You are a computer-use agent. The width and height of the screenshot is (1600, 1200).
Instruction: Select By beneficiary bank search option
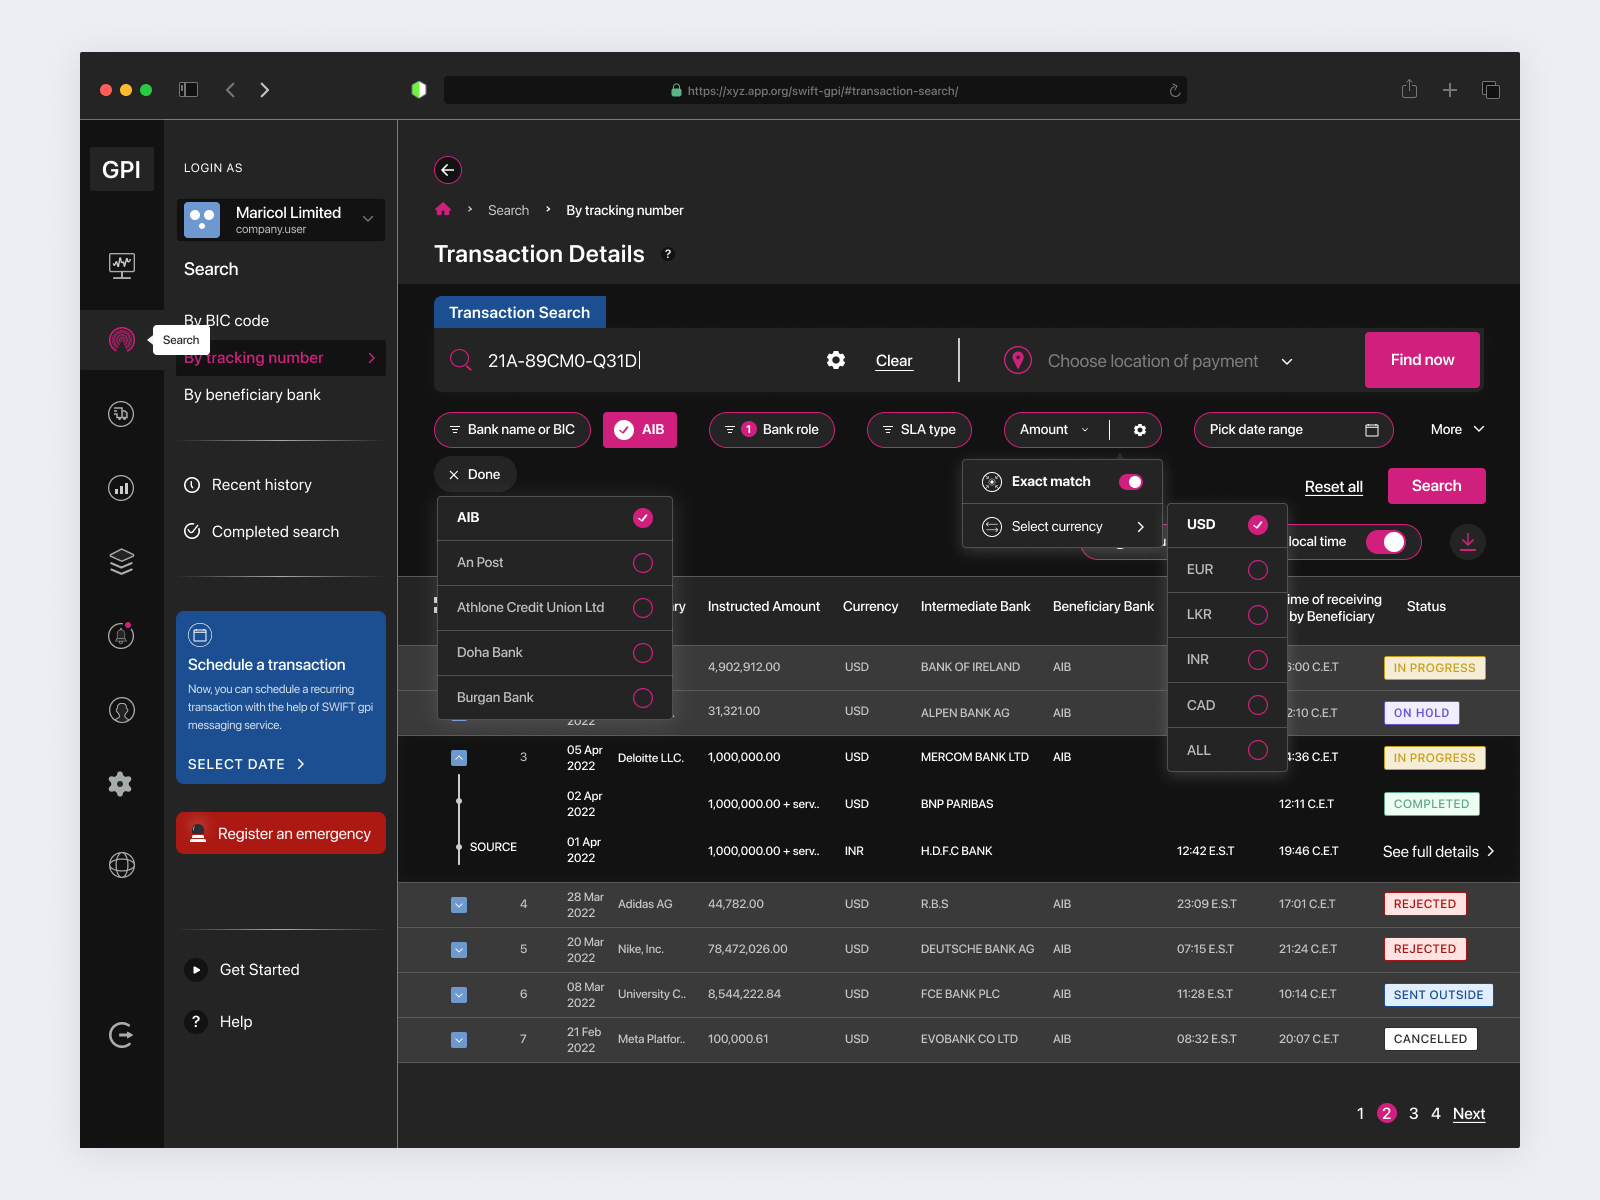click(252, 394)
